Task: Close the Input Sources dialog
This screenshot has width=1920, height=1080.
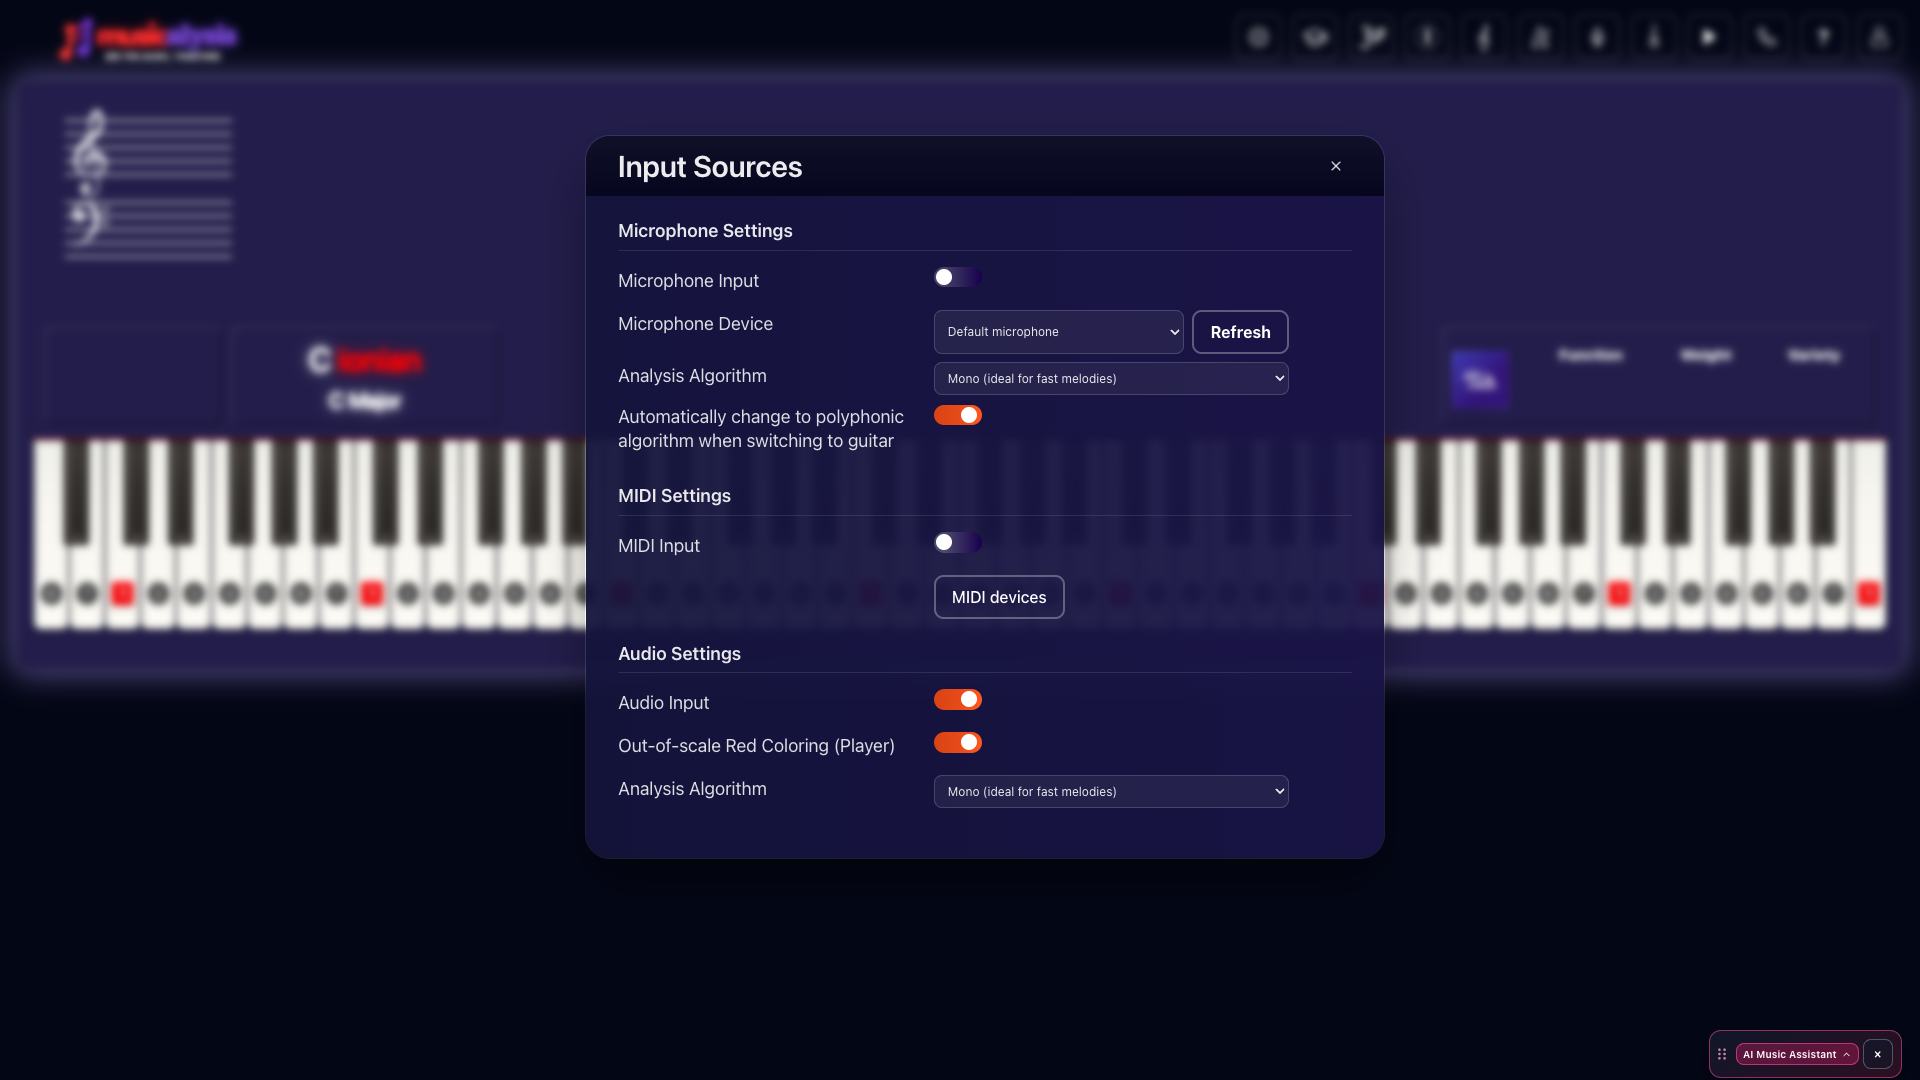Action: pos(1335,166)
